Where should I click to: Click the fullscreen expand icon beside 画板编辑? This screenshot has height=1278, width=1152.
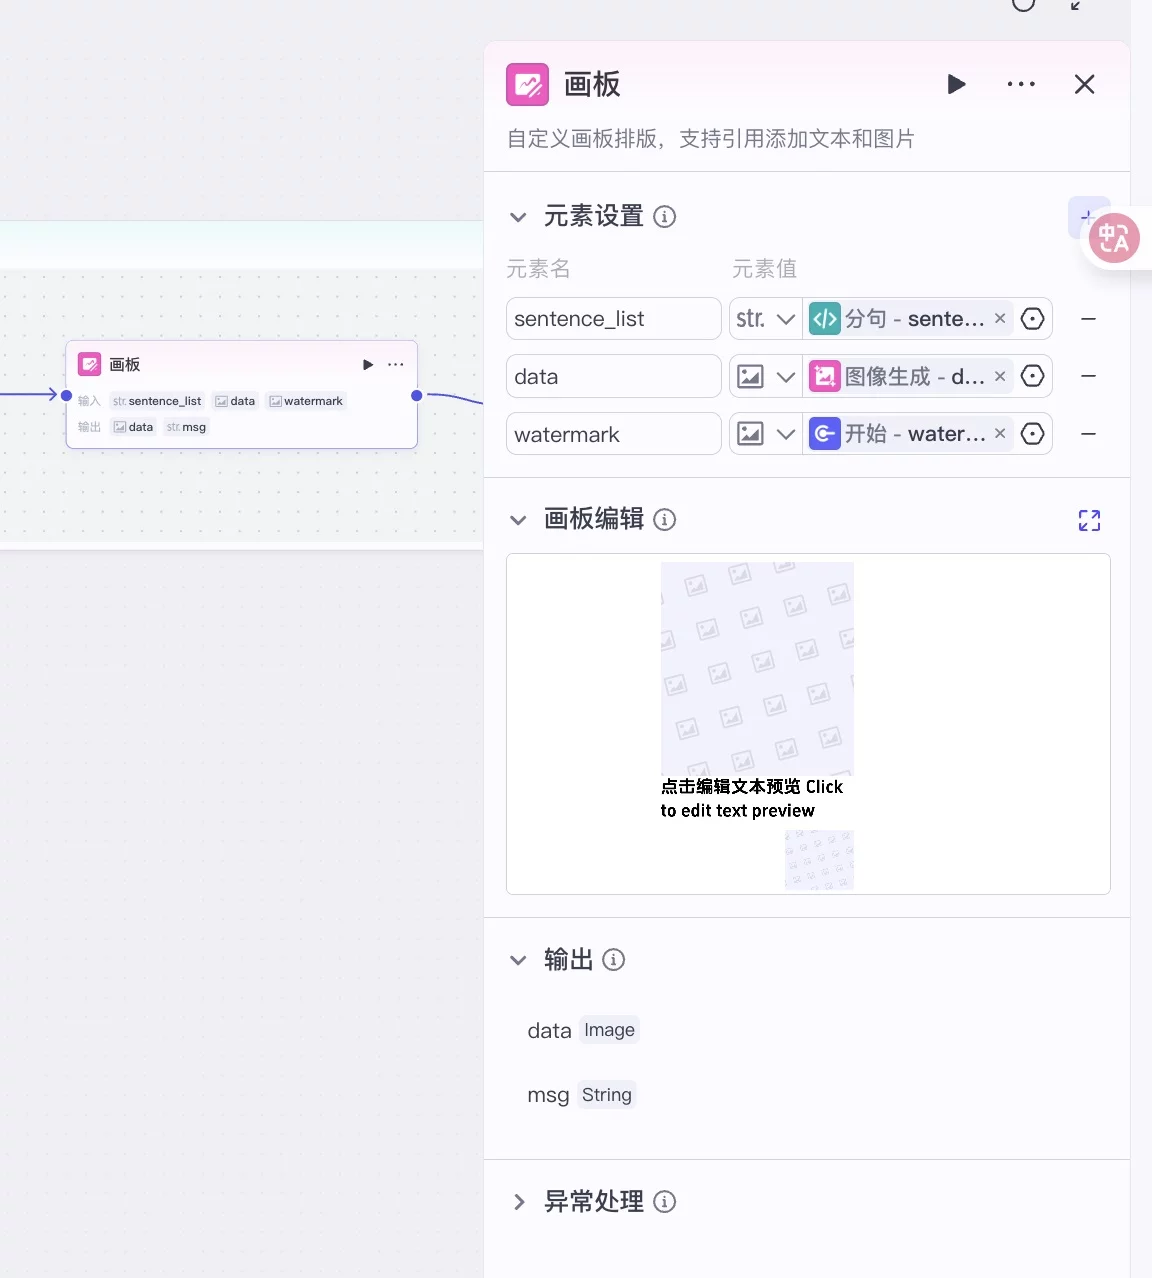(x=1089, y=520)
